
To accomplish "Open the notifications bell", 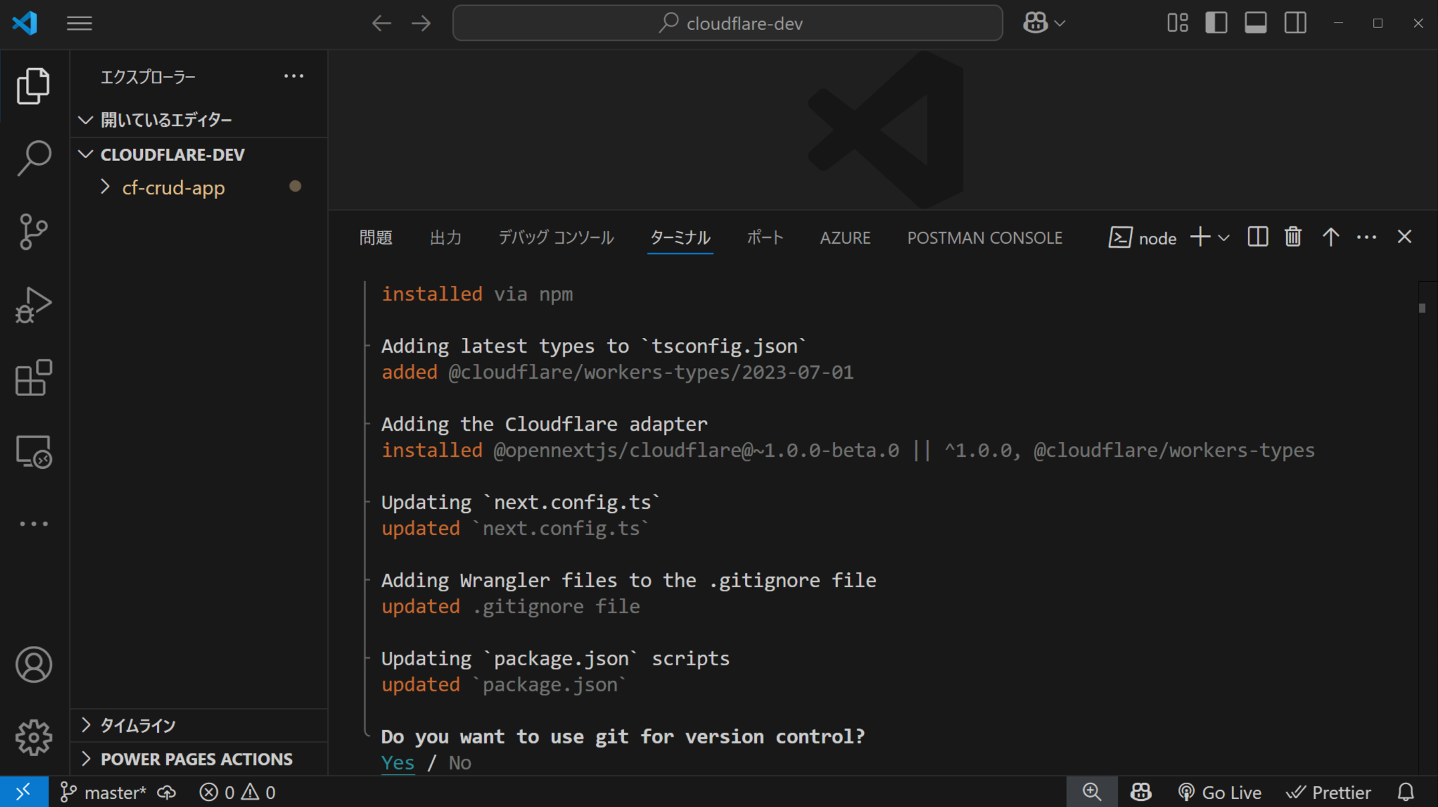I will pyautogui.click(x=1406, y=793).
